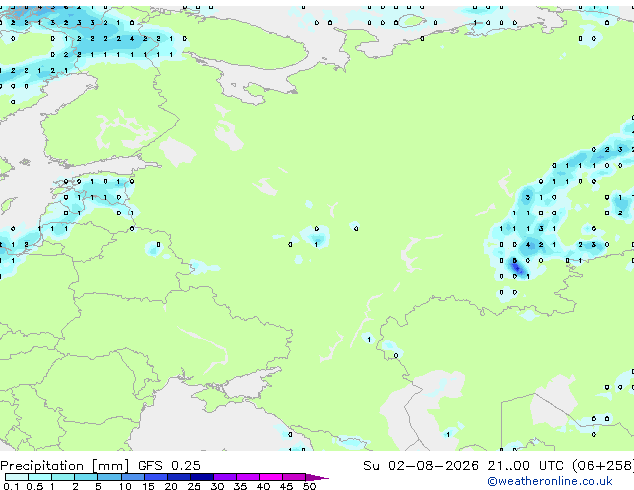This screenshot has width=634, height=490.
Task: Click the above-50 mm arrow legend tip
Action: (317, 477)
